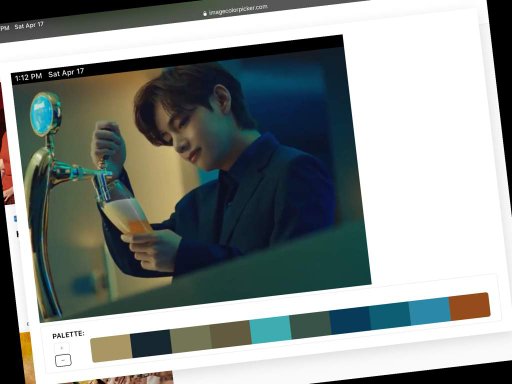Click the imagecolorpicker.com address text
Image resolution: width=512 pixels, height=384 pixels.
coord(238,10)
